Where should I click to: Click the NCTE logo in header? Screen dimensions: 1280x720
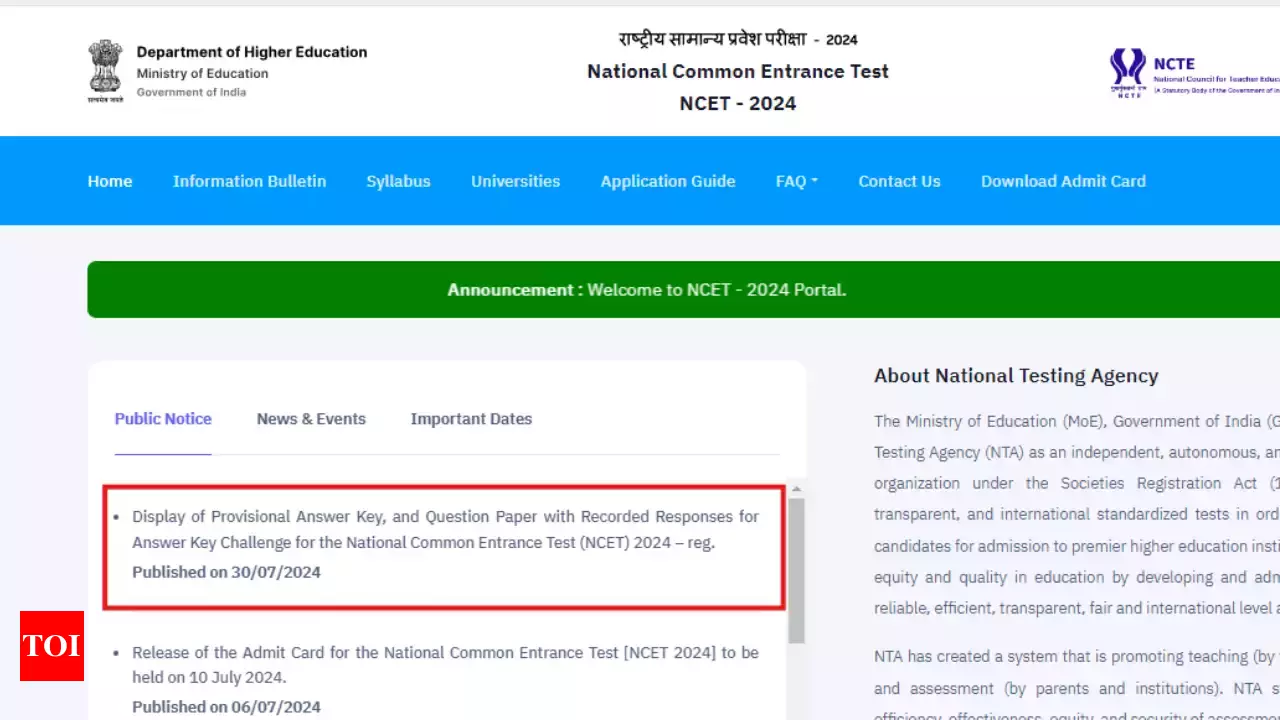pos(1194,73)
